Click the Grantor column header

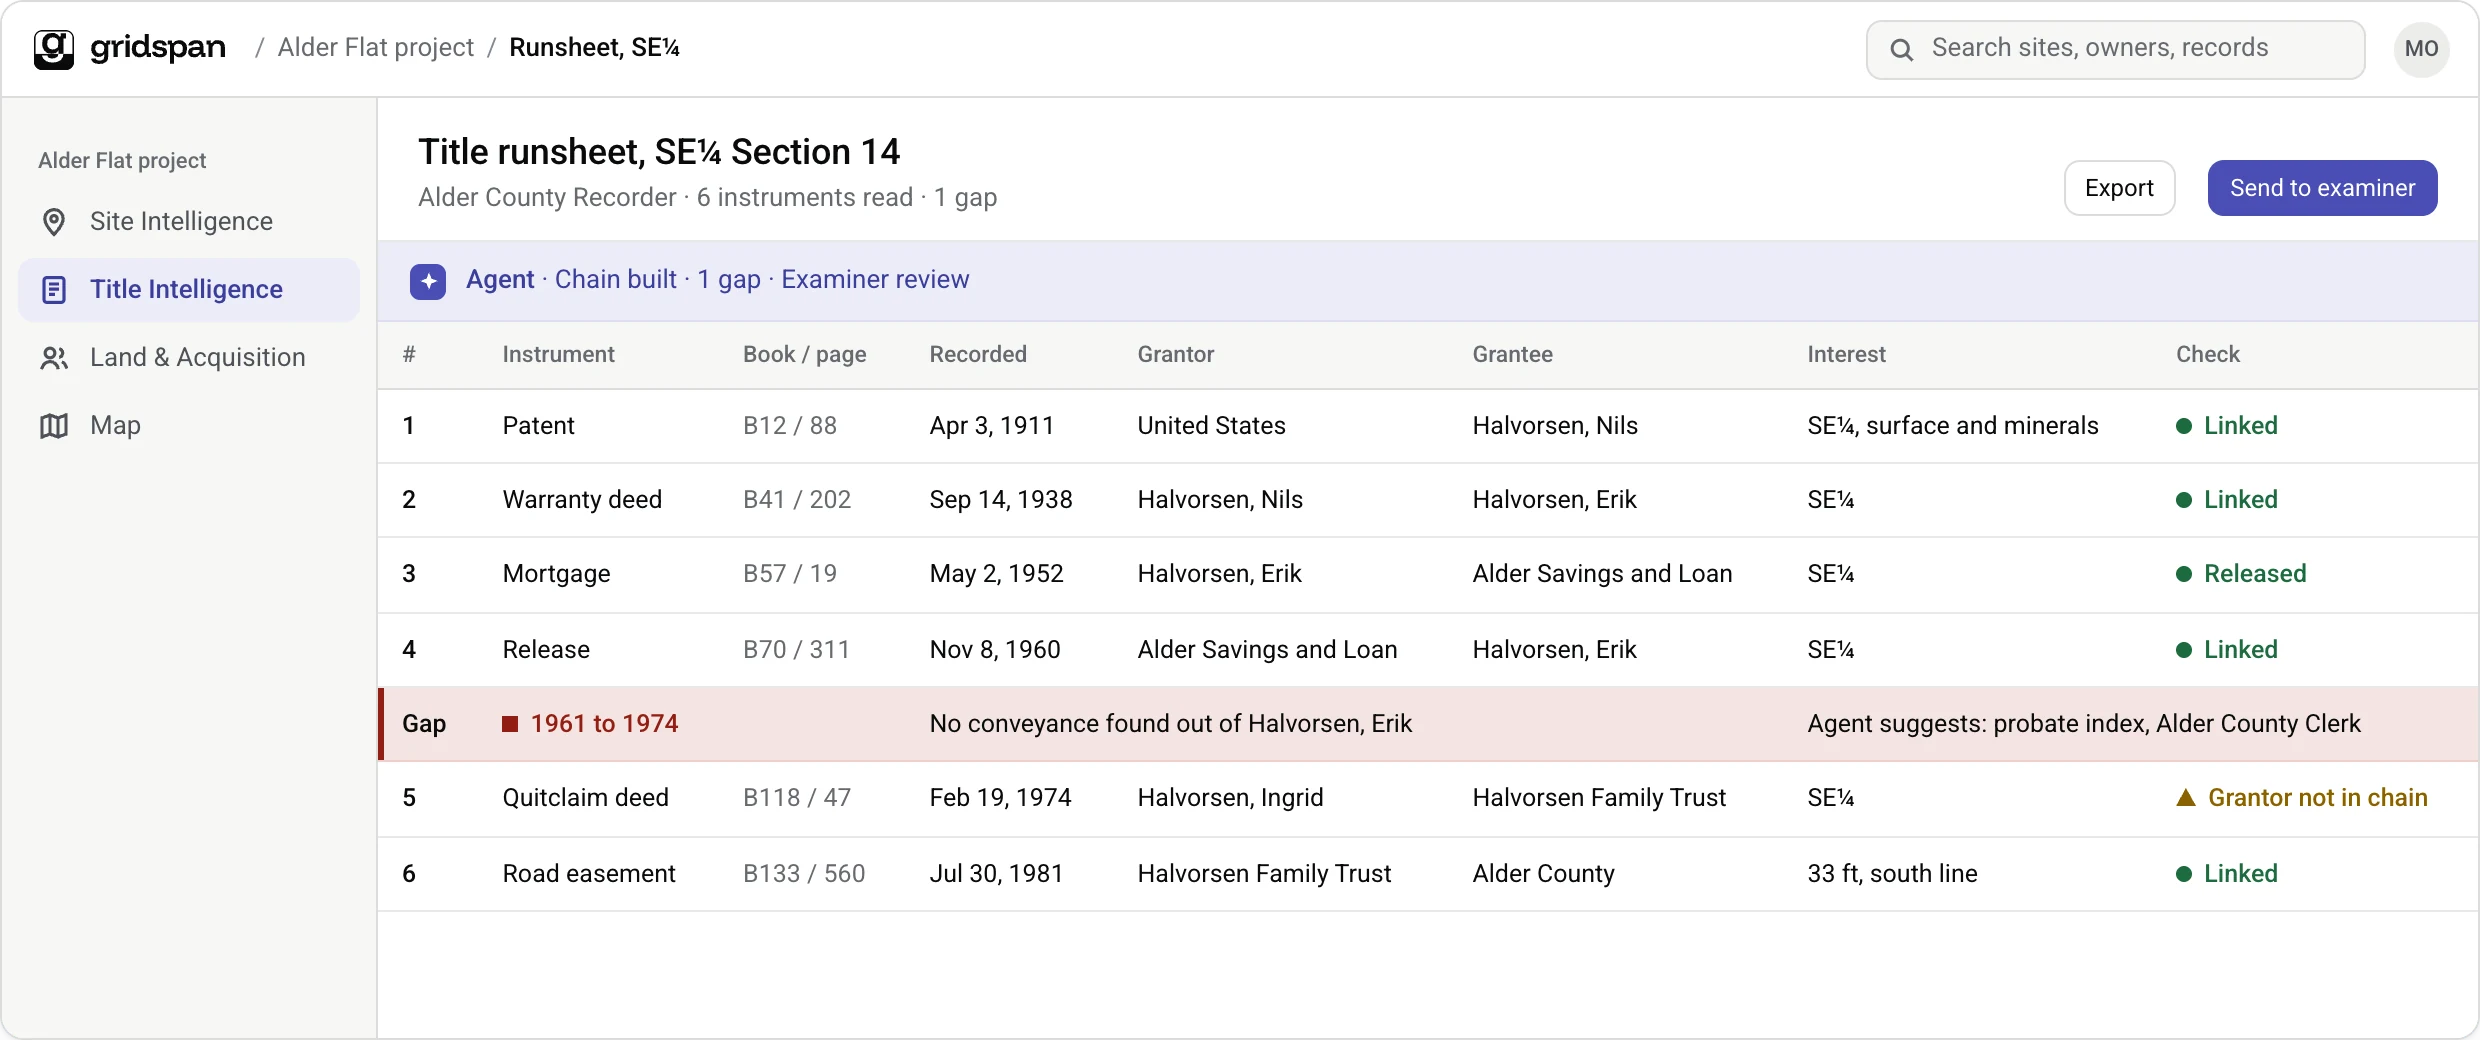coord(1175,354)
